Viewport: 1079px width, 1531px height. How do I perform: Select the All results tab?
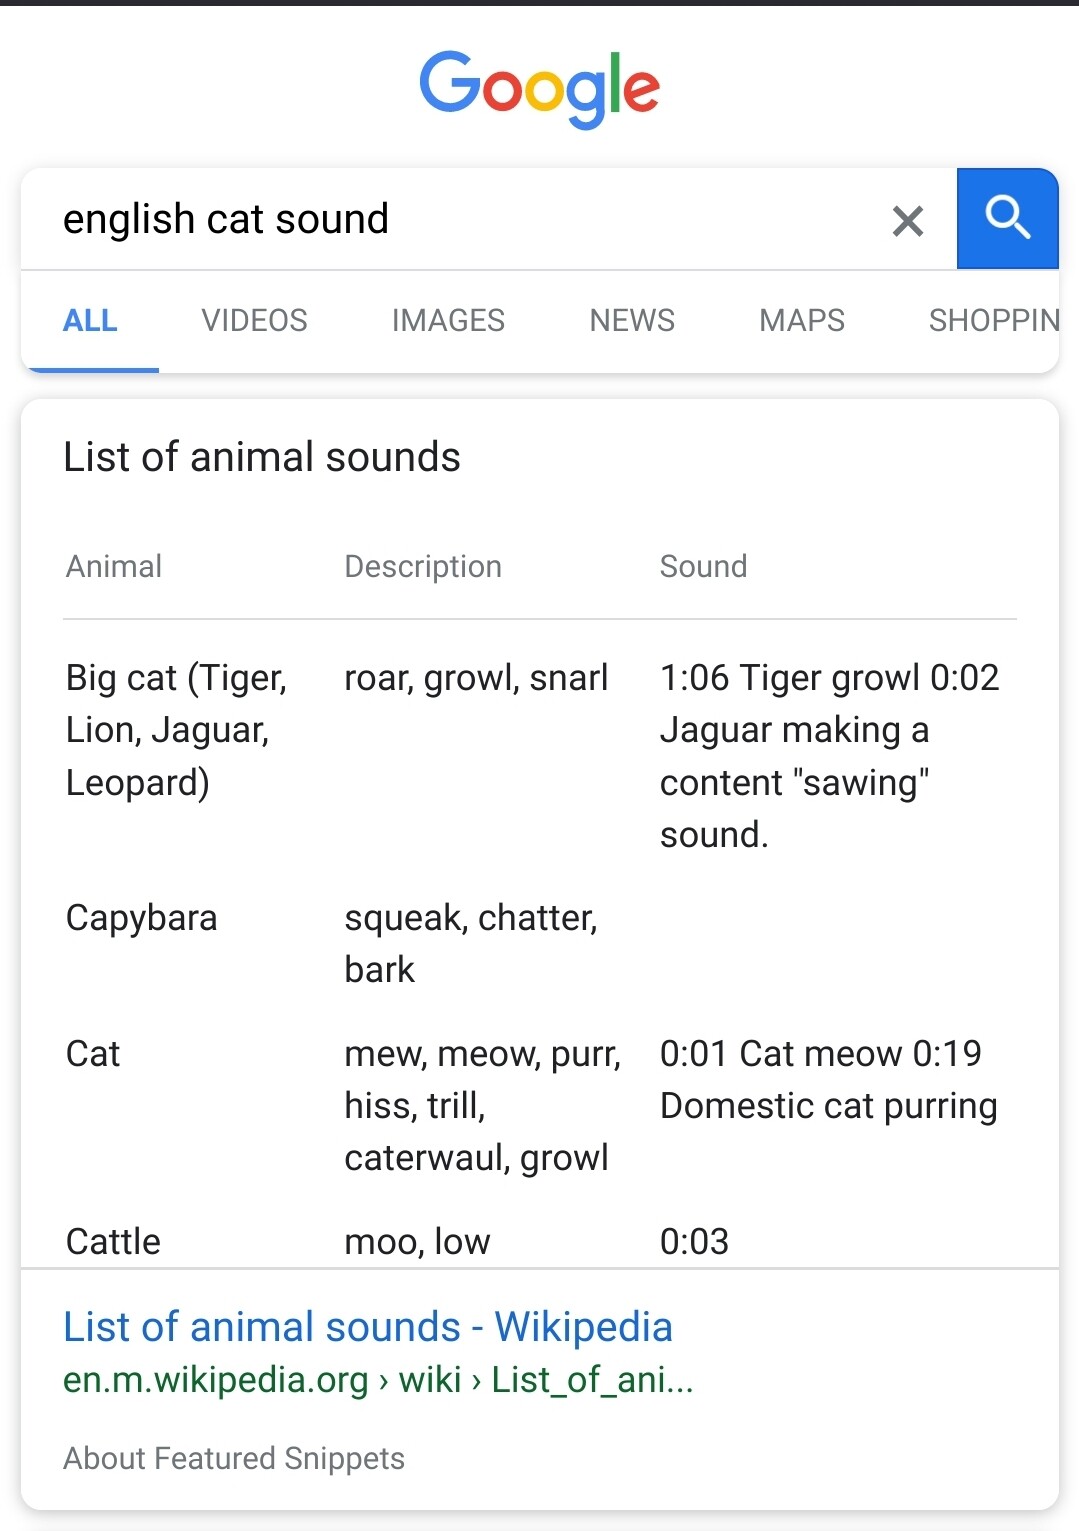[90, 320]
